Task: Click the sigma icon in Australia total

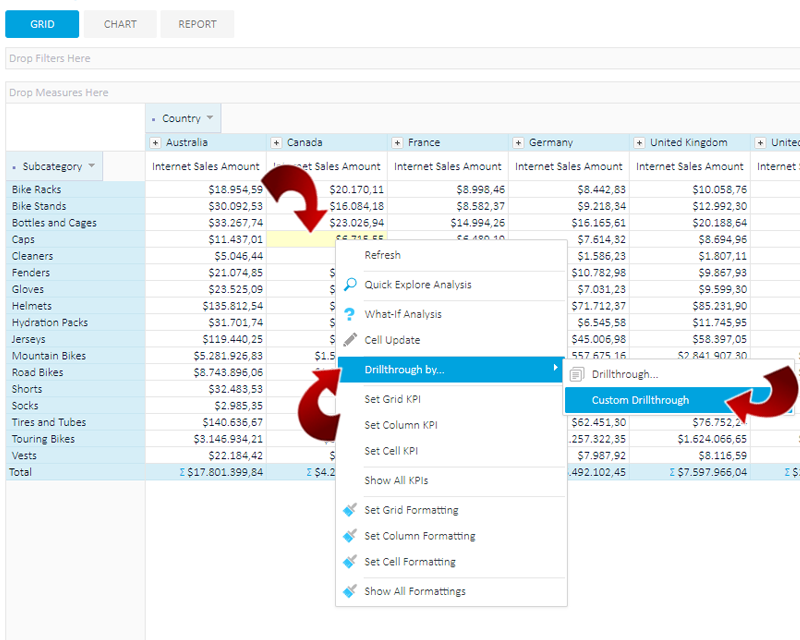Action: (x=182, y=472)
